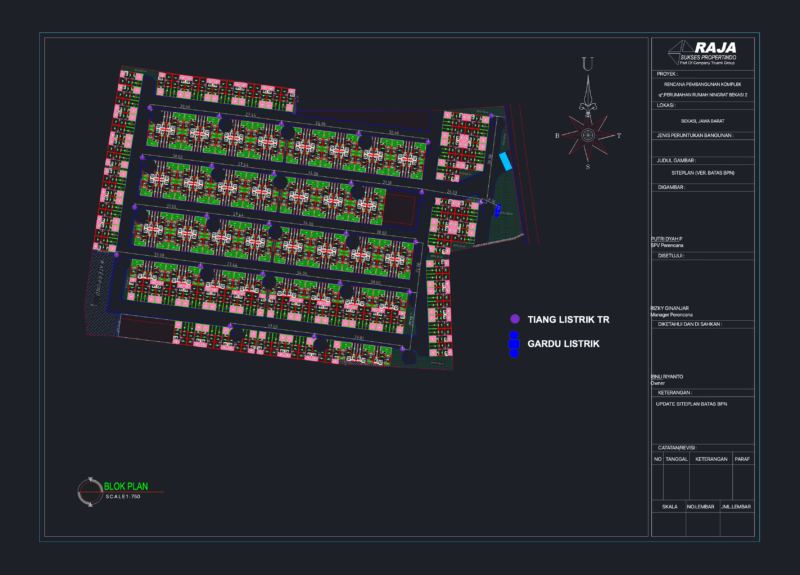Viewport: 800px width, 575px height.
Task: Select the TIANG LISTRIK TR legend label
Action: point(568,319)
